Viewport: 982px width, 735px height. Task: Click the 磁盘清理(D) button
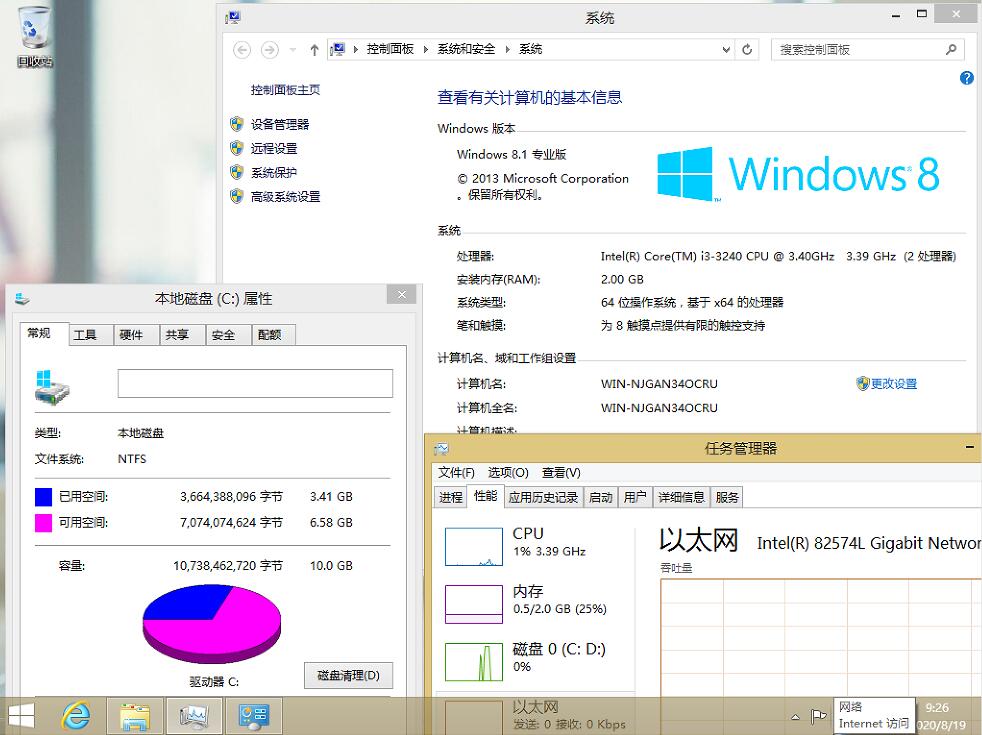348,676
